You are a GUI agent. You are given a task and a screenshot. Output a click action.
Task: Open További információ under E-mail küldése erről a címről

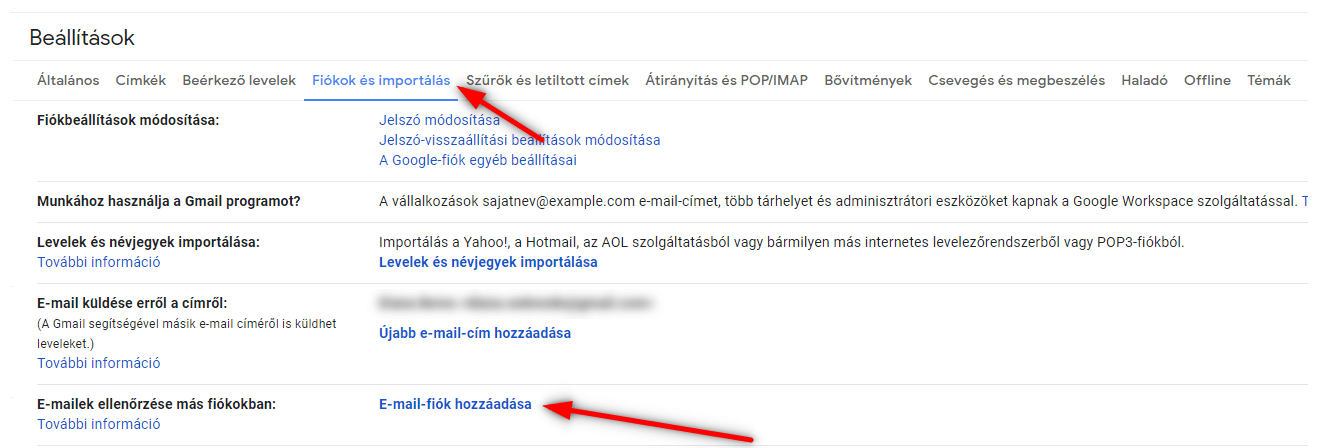[x=99, y=363]
